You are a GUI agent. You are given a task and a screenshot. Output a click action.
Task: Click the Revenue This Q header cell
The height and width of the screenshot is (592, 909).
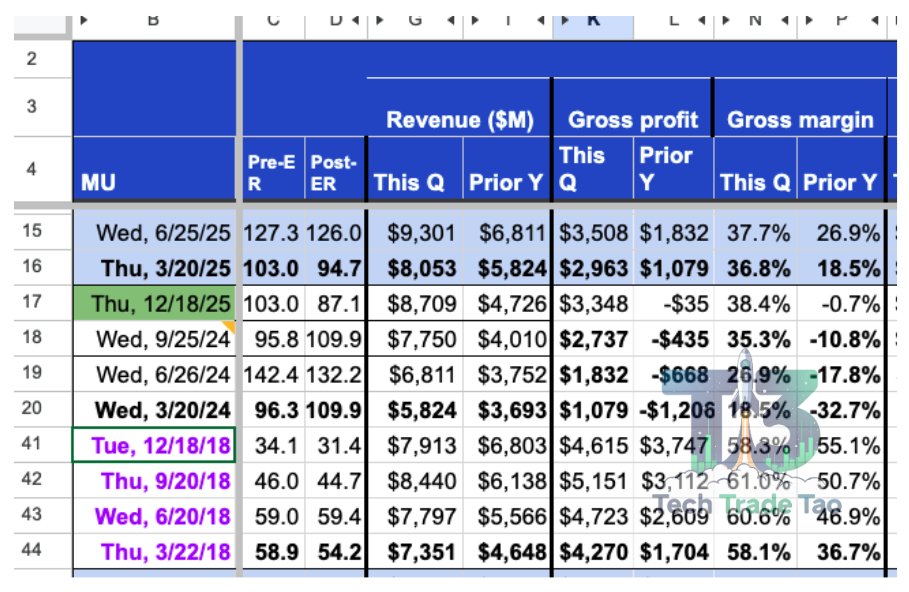coord(415,169)
